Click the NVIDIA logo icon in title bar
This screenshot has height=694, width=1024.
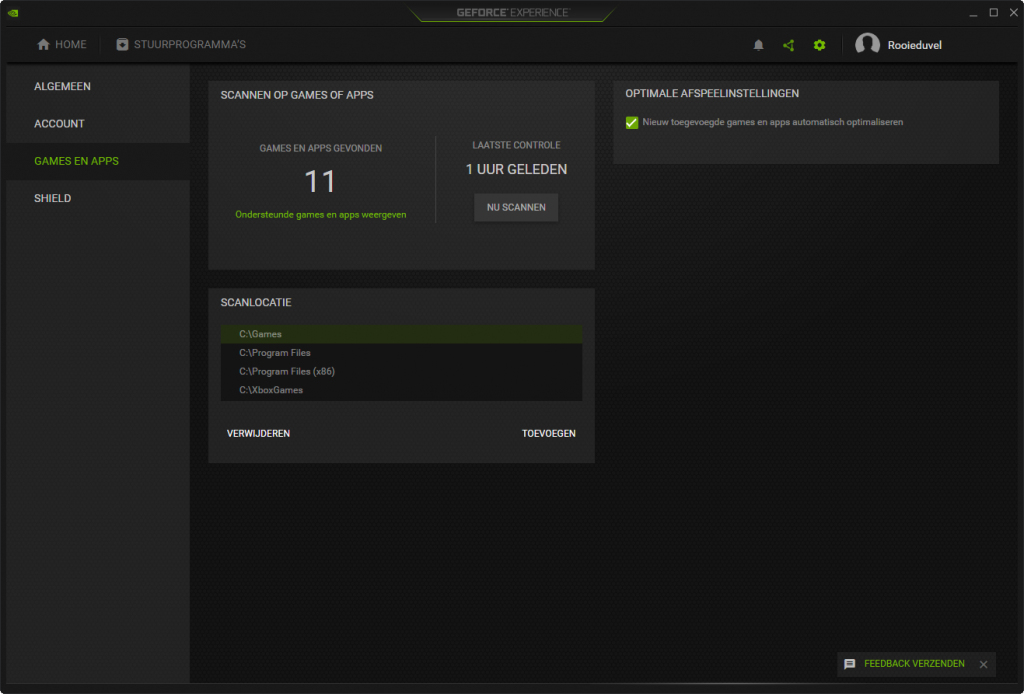[13, 12]
